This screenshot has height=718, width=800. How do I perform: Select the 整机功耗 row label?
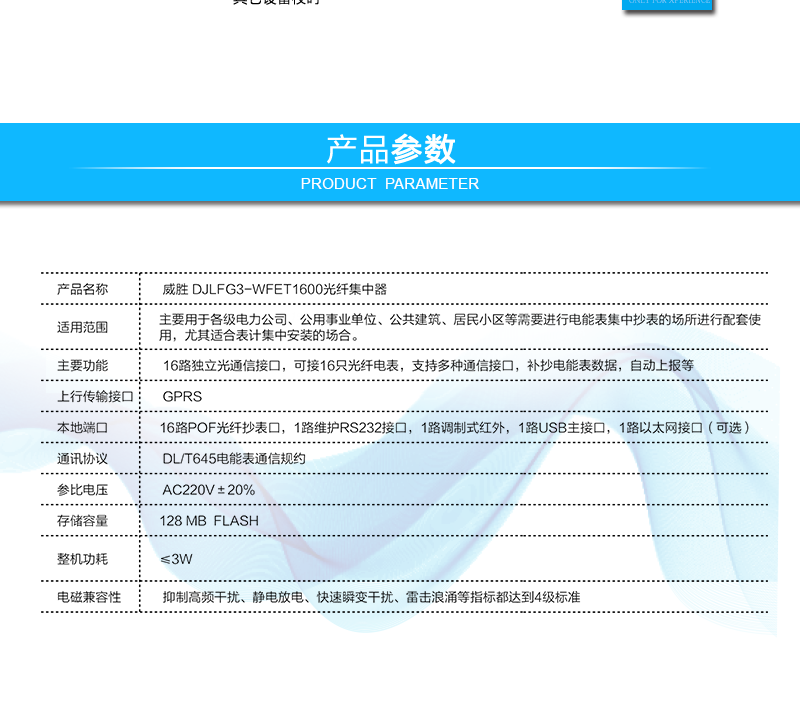click(83, 559)
